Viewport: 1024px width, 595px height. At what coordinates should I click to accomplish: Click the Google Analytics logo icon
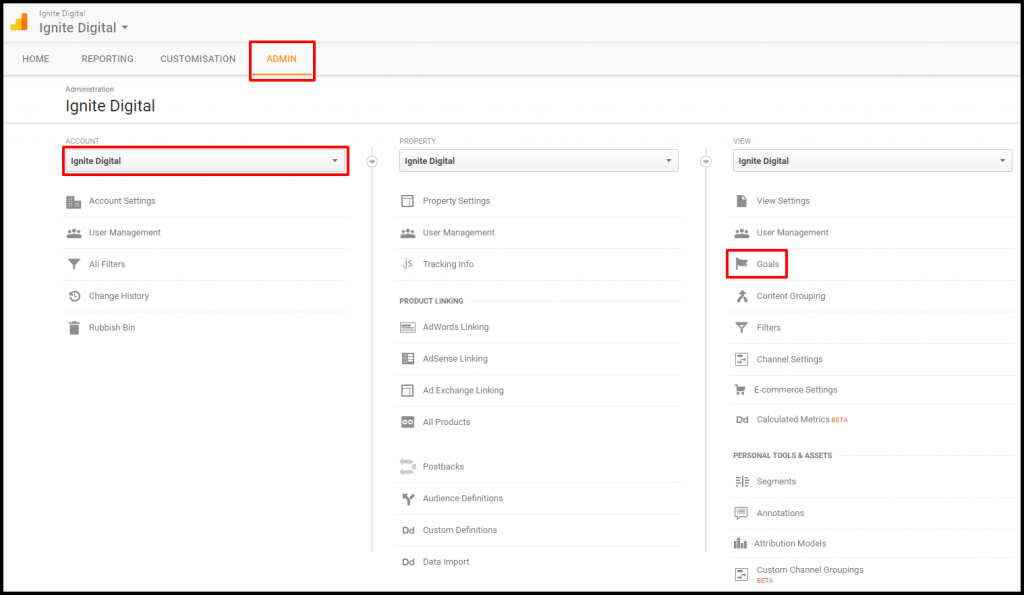(x=19, y=21)
